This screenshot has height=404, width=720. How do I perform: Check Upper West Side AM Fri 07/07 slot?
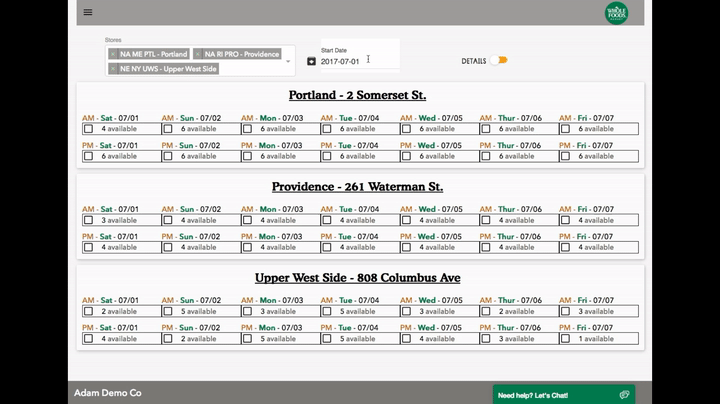pos(566,311)
